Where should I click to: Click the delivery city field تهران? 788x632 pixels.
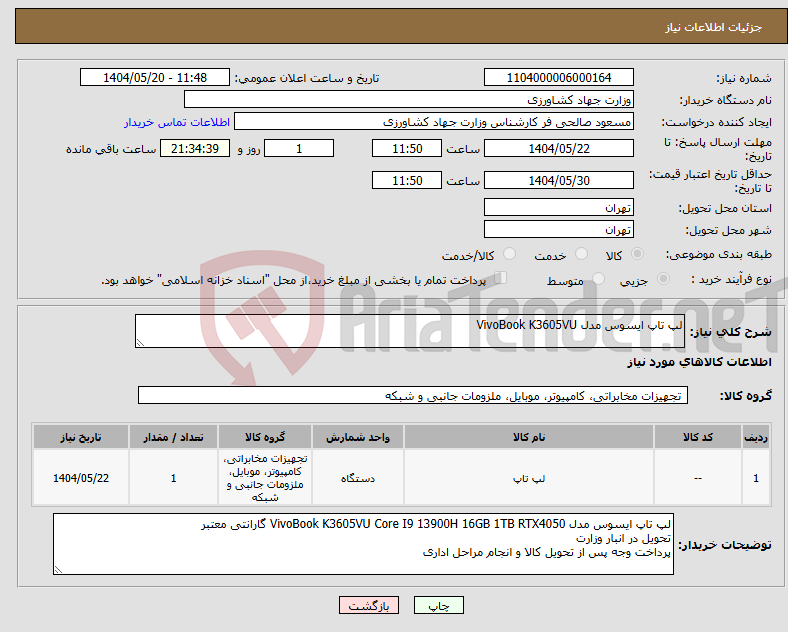tap(558, 230)
